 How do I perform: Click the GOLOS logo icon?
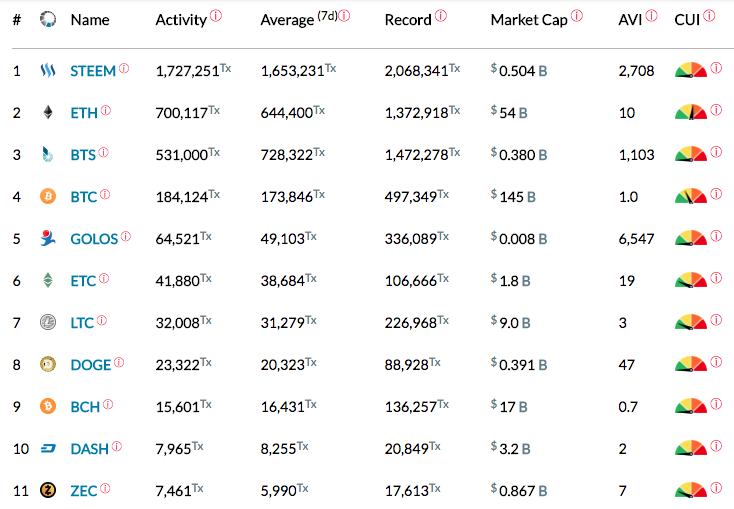[48, 238]
